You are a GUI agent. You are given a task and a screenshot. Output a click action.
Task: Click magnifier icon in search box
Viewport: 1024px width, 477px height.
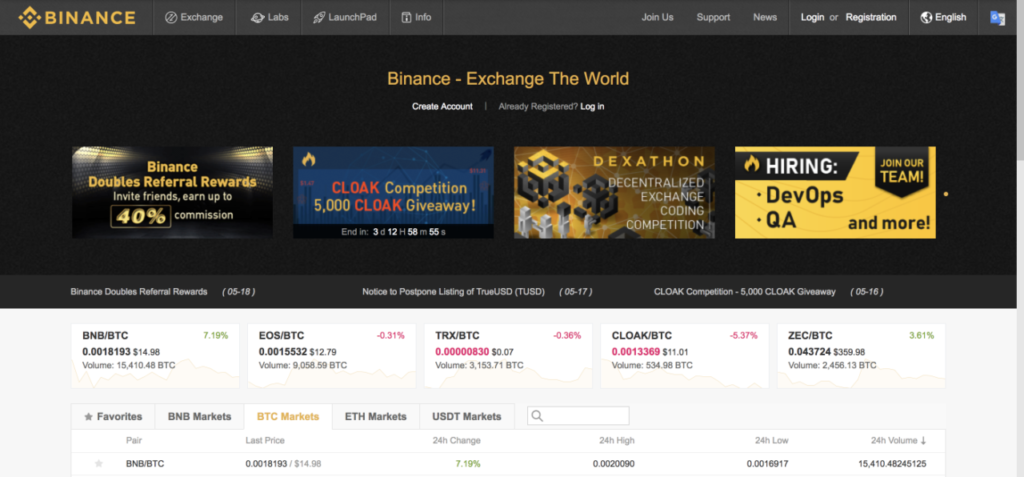click(x=537, y=416)
